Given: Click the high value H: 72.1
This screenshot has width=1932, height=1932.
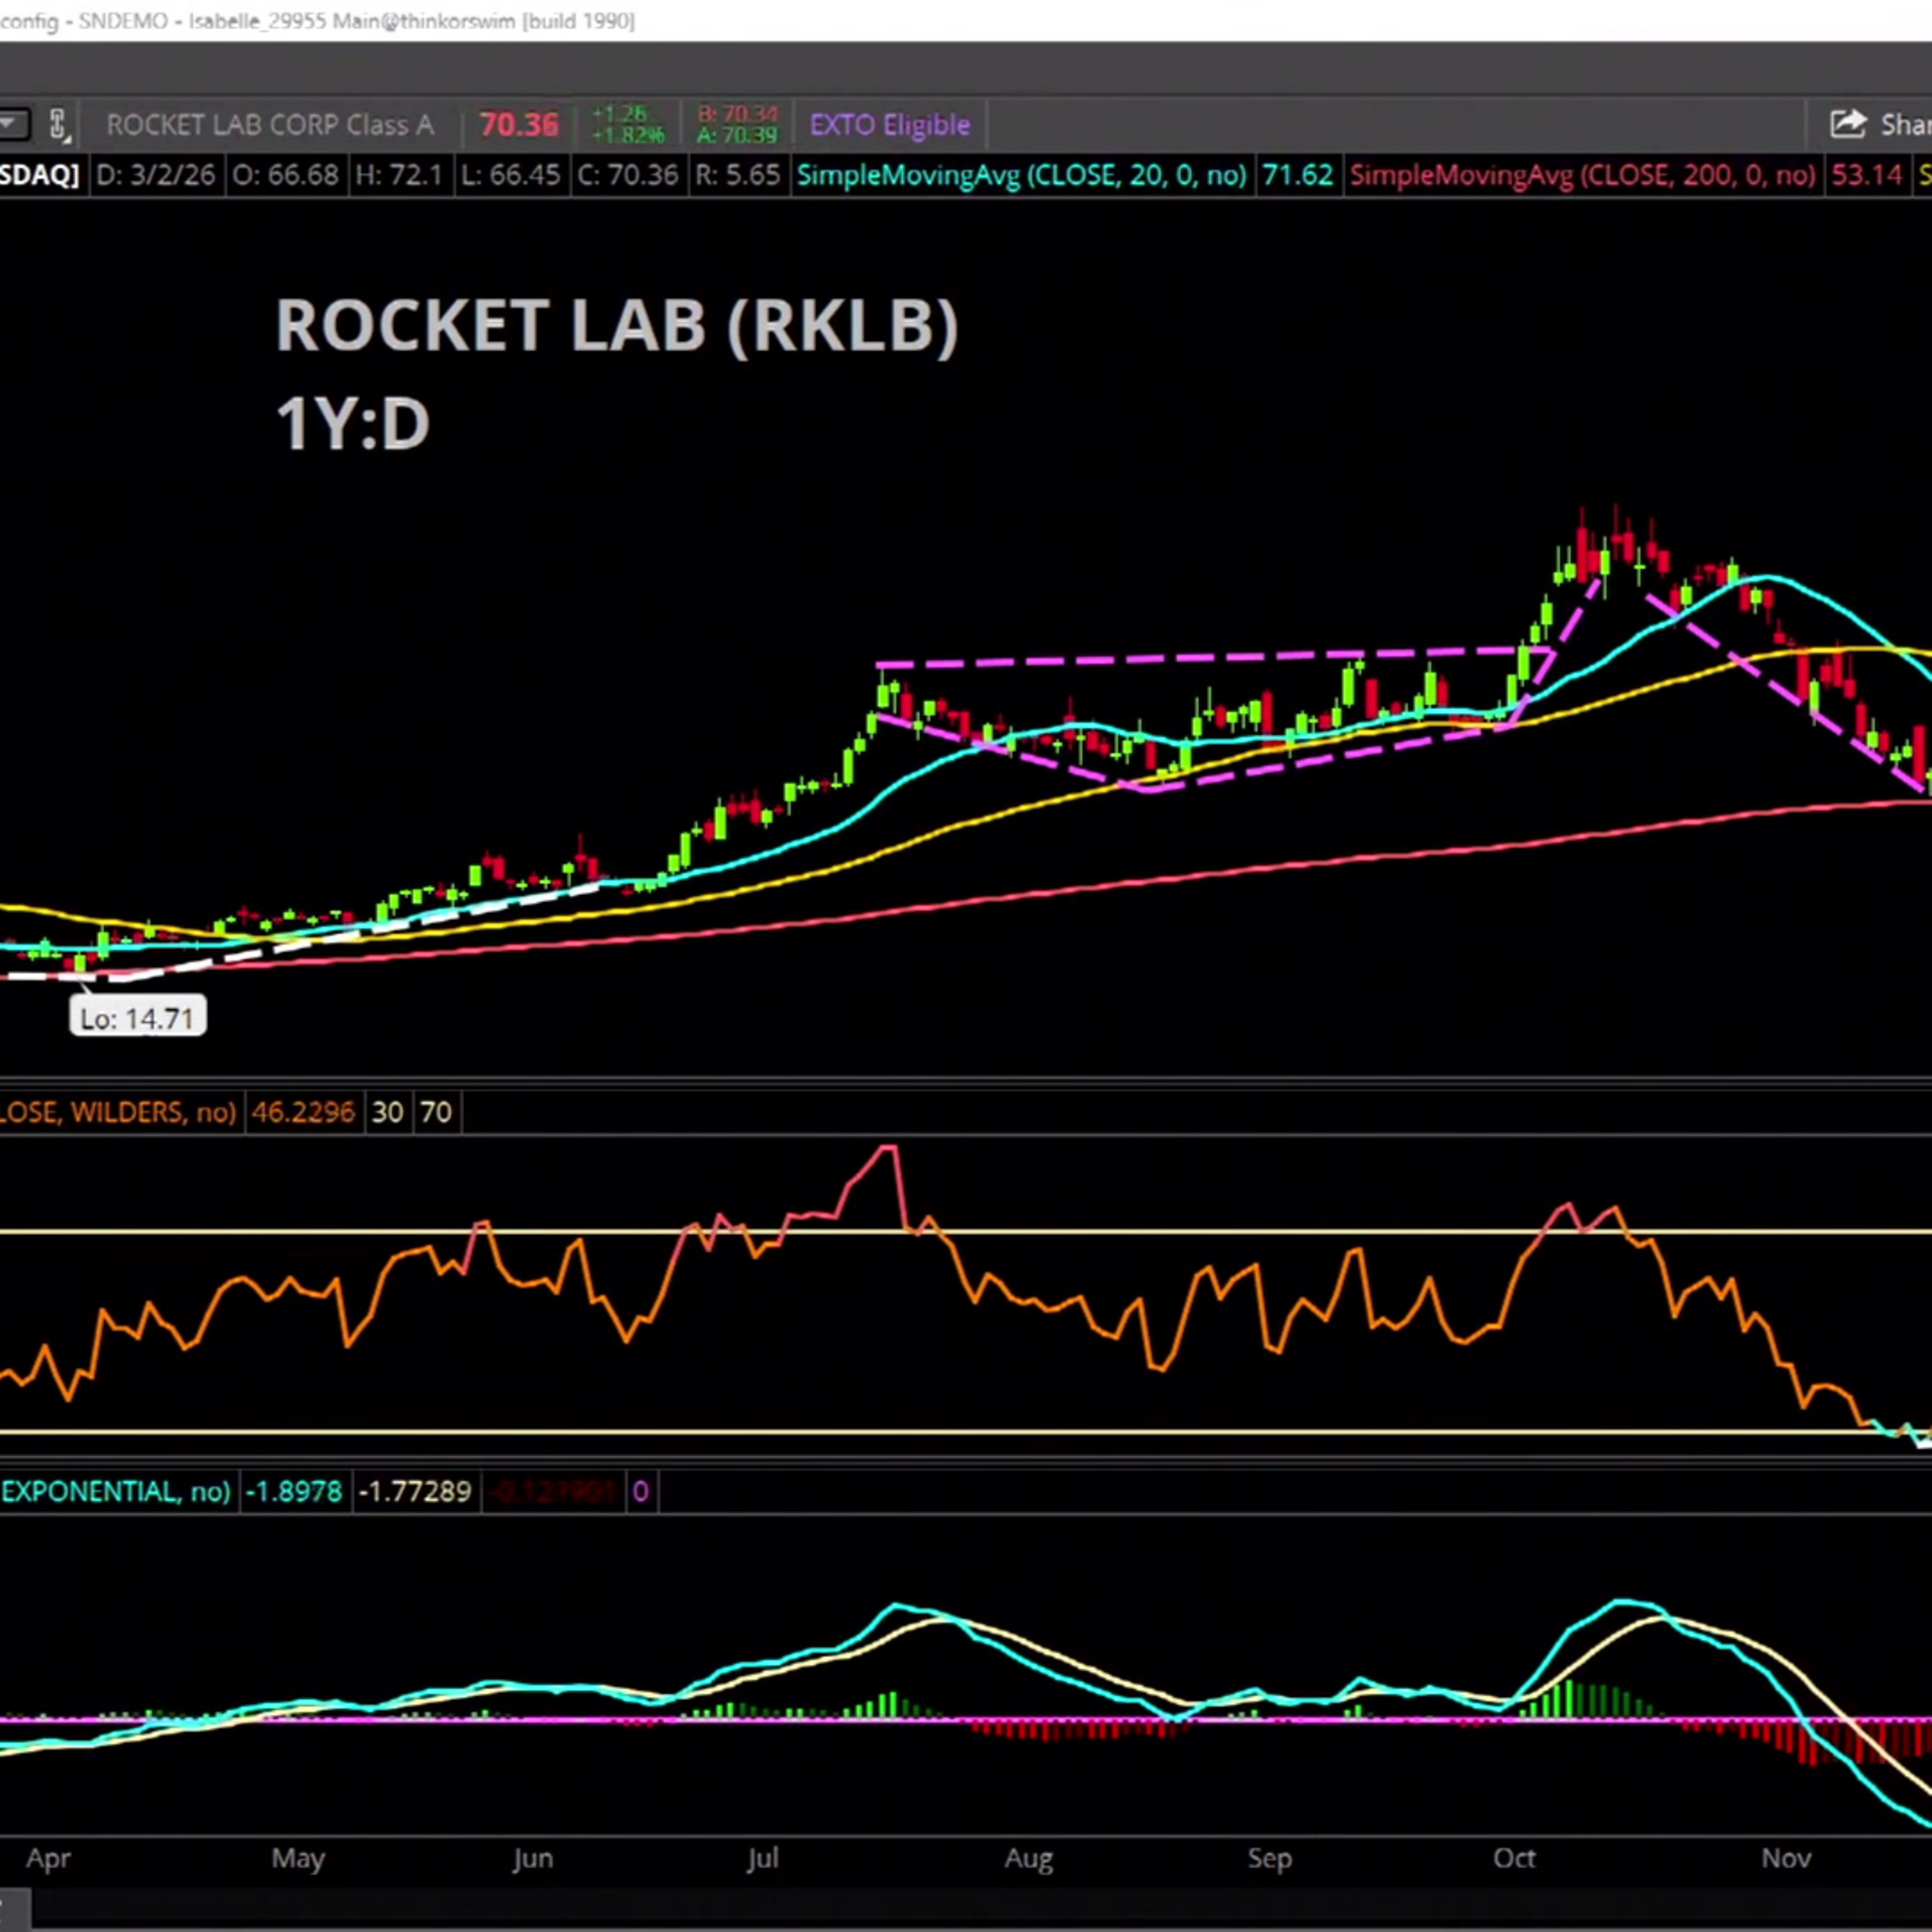Looking at the screenshot, I should (399, 175).
